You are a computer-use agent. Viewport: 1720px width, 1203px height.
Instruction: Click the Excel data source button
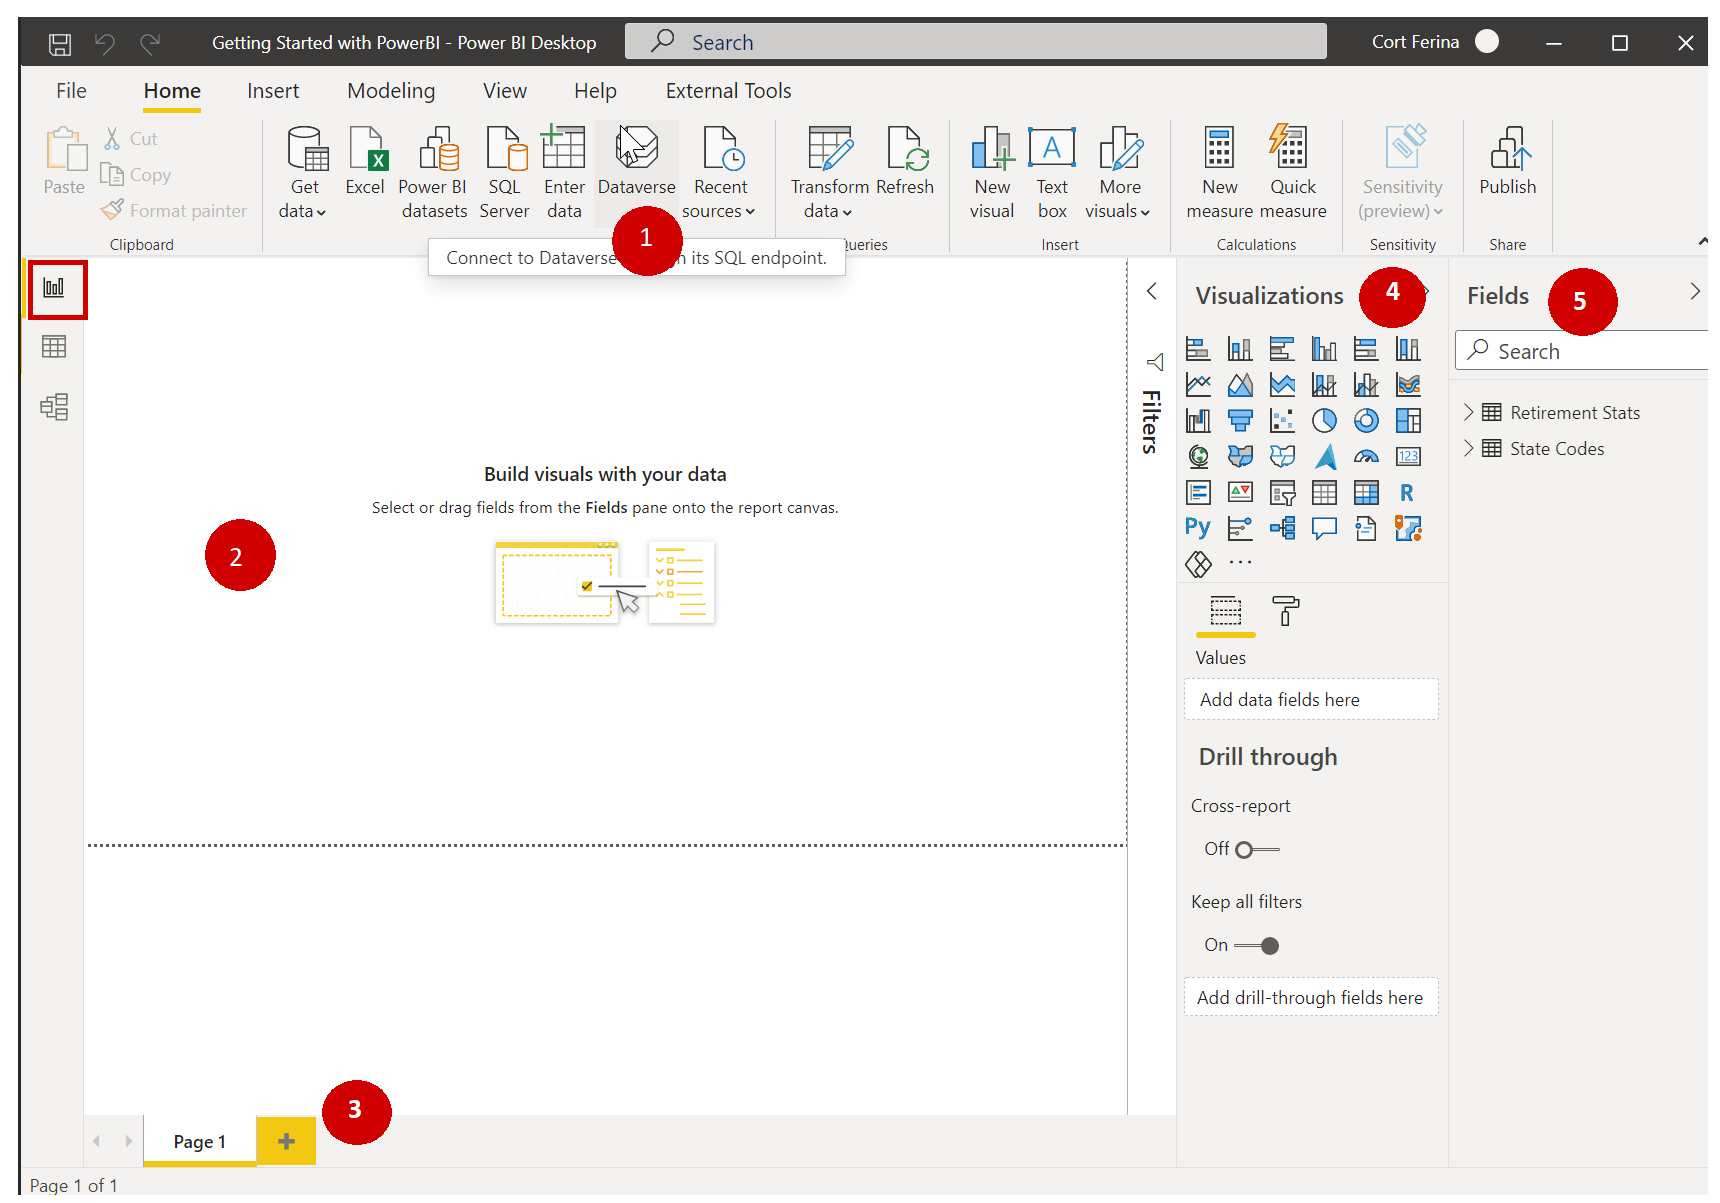(x=365, y=162)
